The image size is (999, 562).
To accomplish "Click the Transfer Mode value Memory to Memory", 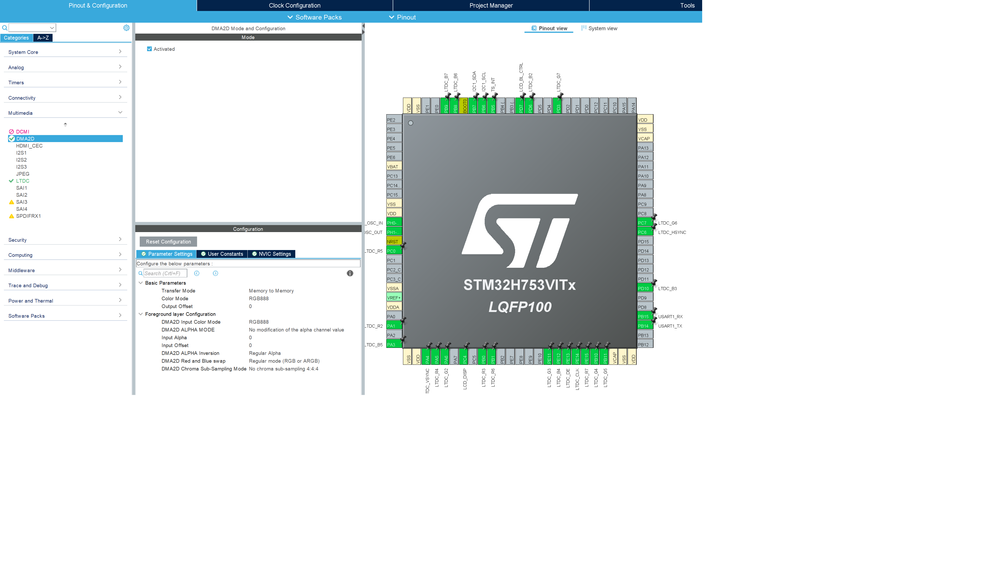I will coord(271,291).
